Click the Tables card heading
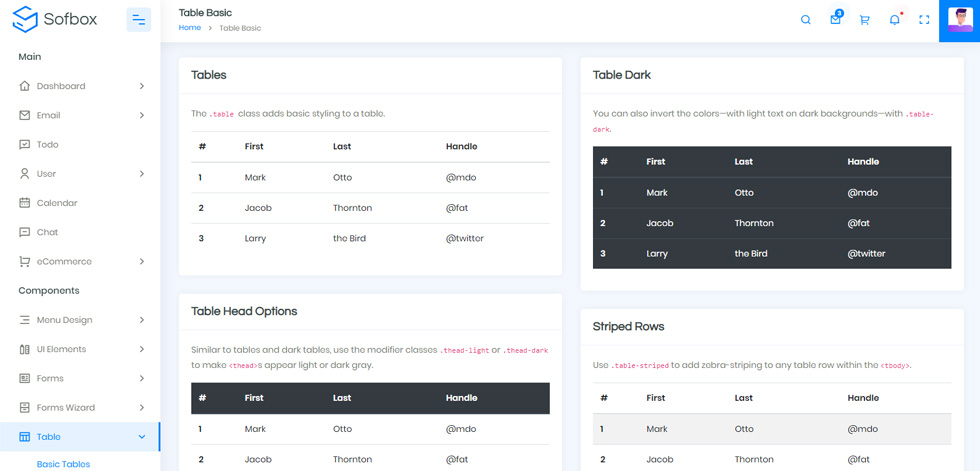Viewport: 980px width, 471px height. pos(209,75)
